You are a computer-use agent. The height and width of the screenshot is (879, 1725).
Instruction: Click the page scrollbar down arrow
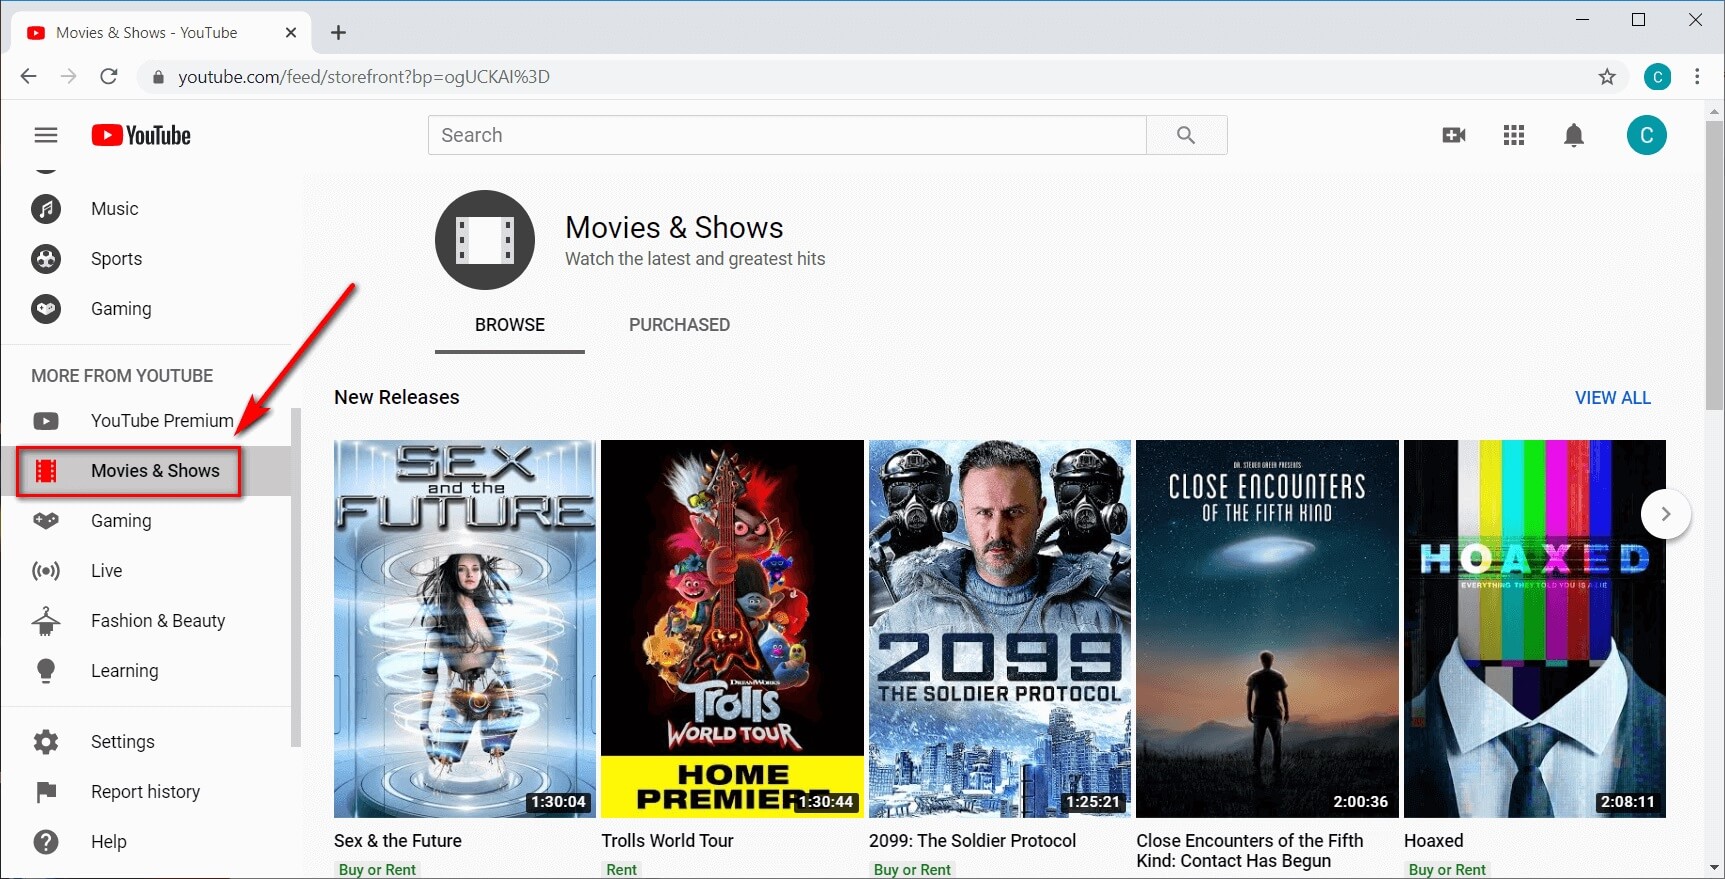click(x=1715, y=868)
